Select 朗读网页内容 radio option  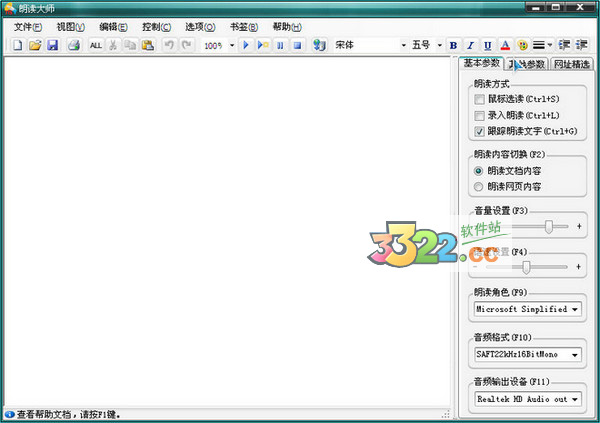coord(480,186)
